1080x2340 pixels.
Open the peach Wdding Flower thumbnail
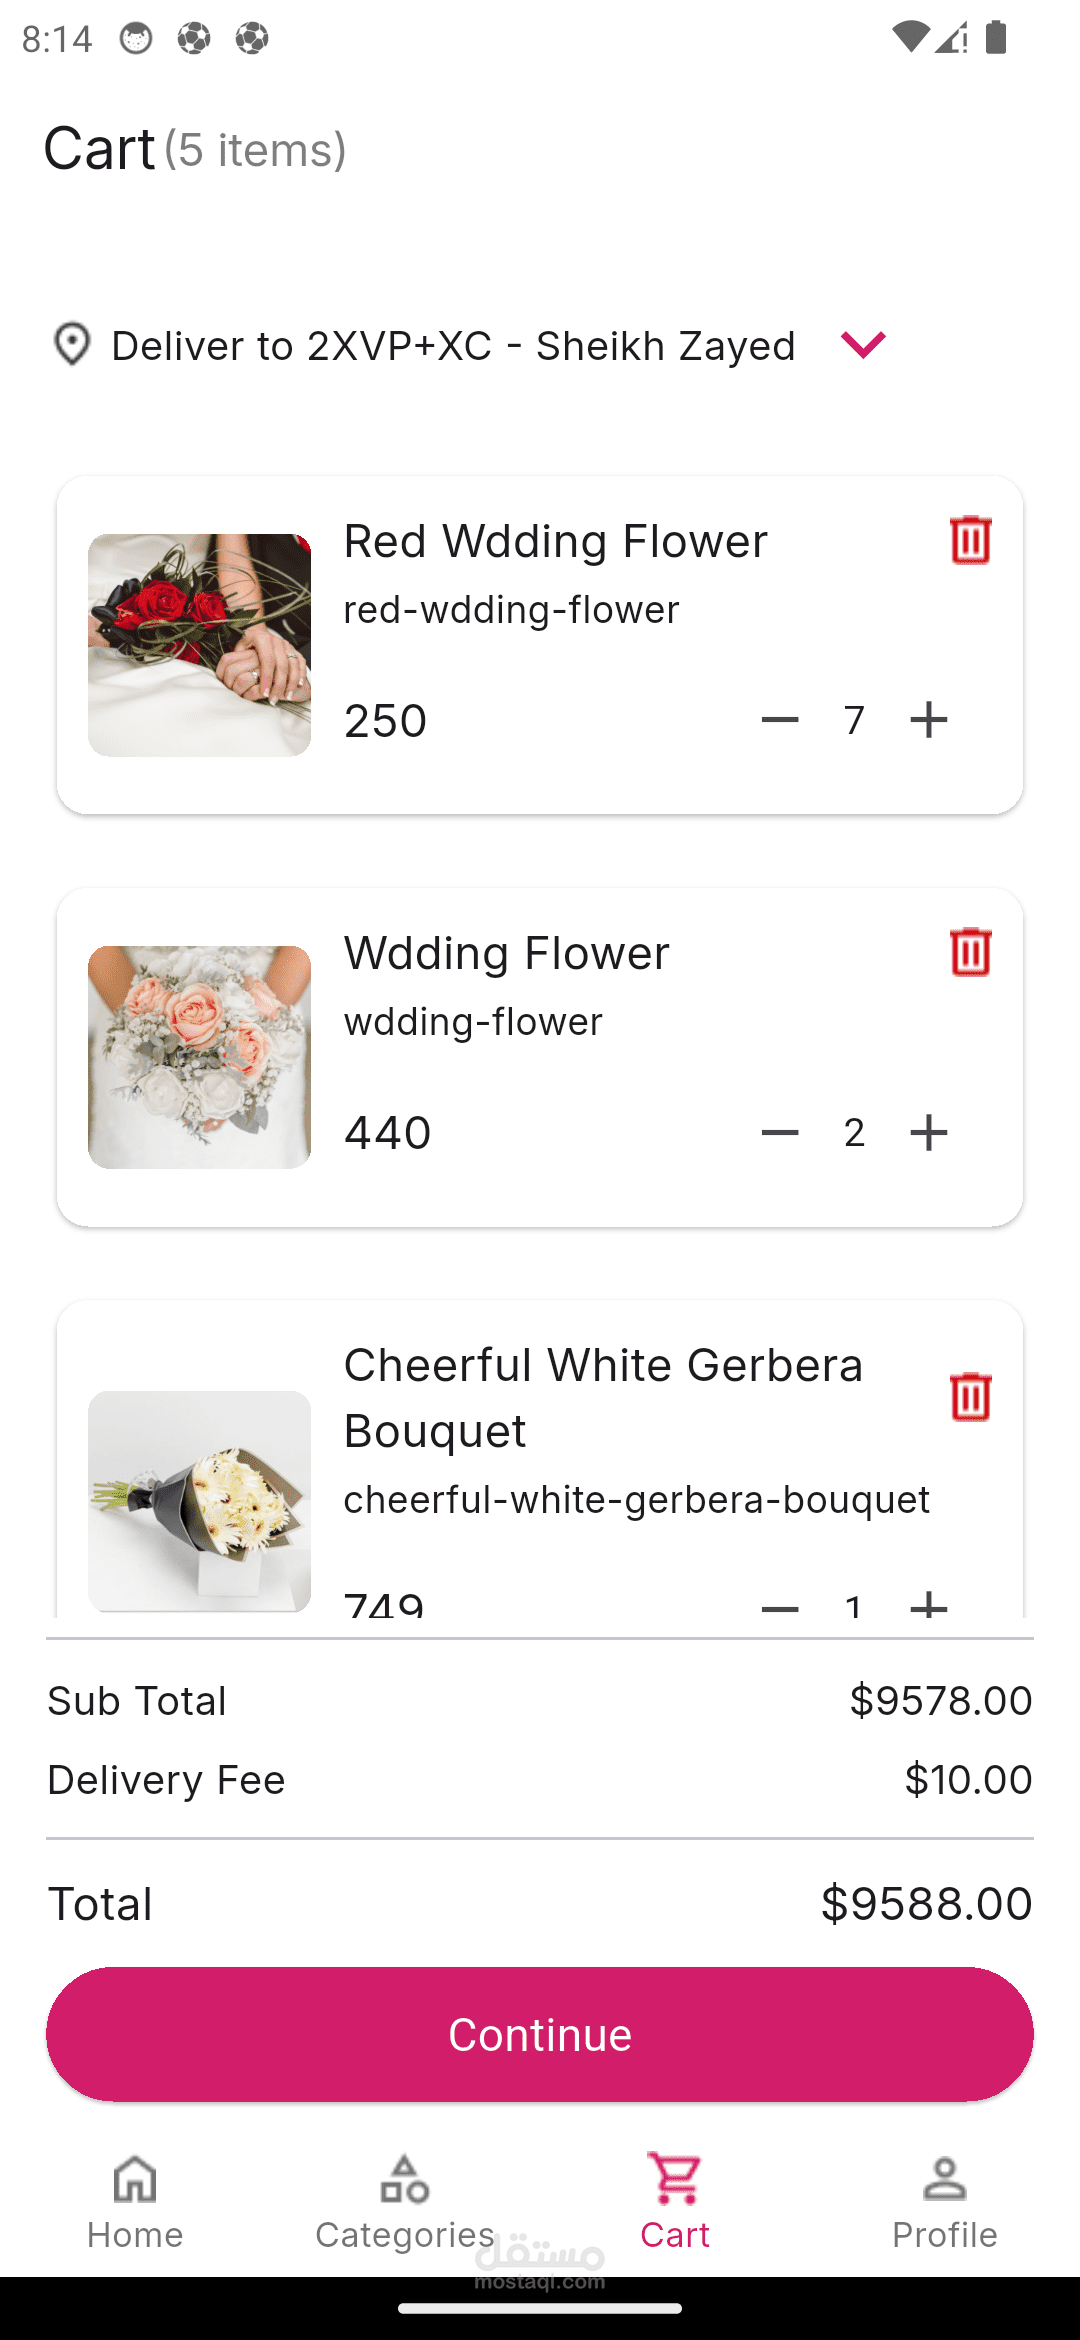[199, 1057]
